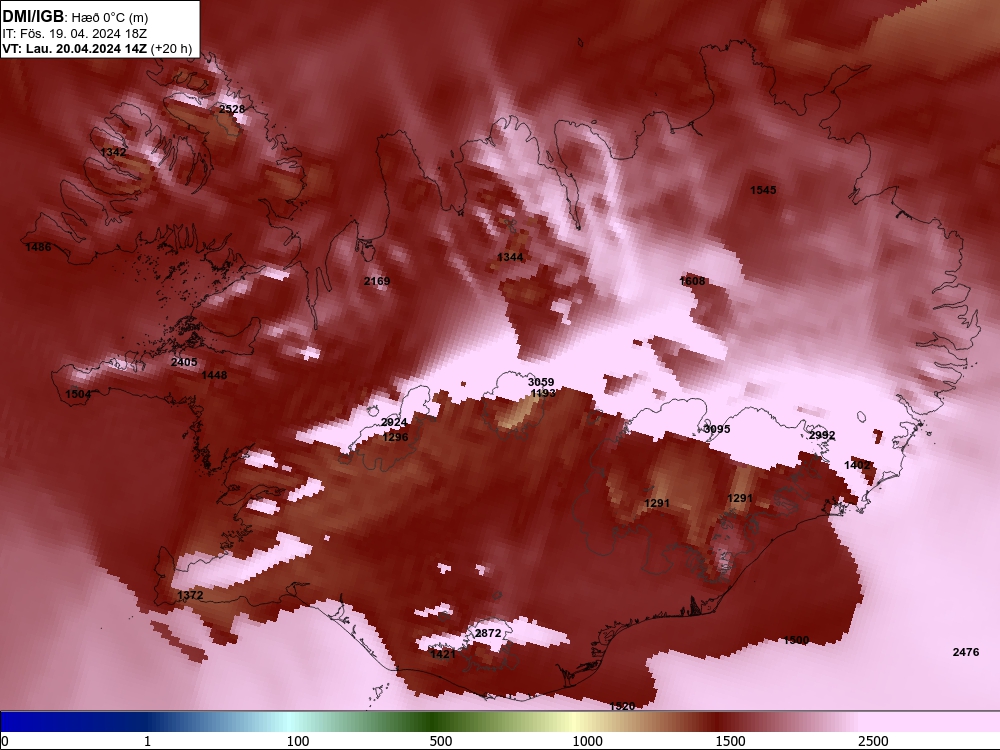Image resolution: width=1000 pixels, height=750 pixels.
Task: Click the map value 3059
Action: 541,382
